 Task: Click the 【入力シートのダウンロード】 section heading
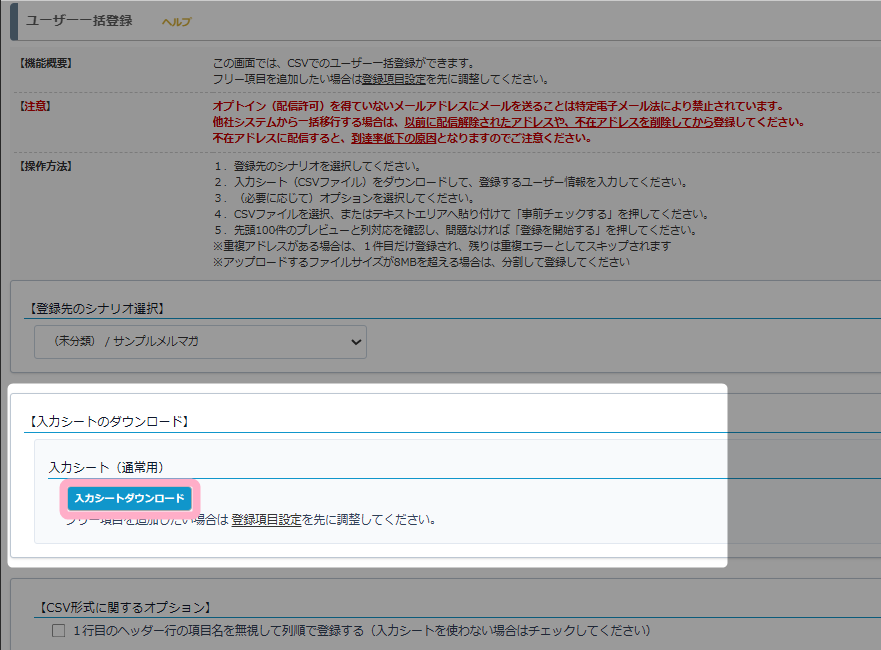coord(109,421)
